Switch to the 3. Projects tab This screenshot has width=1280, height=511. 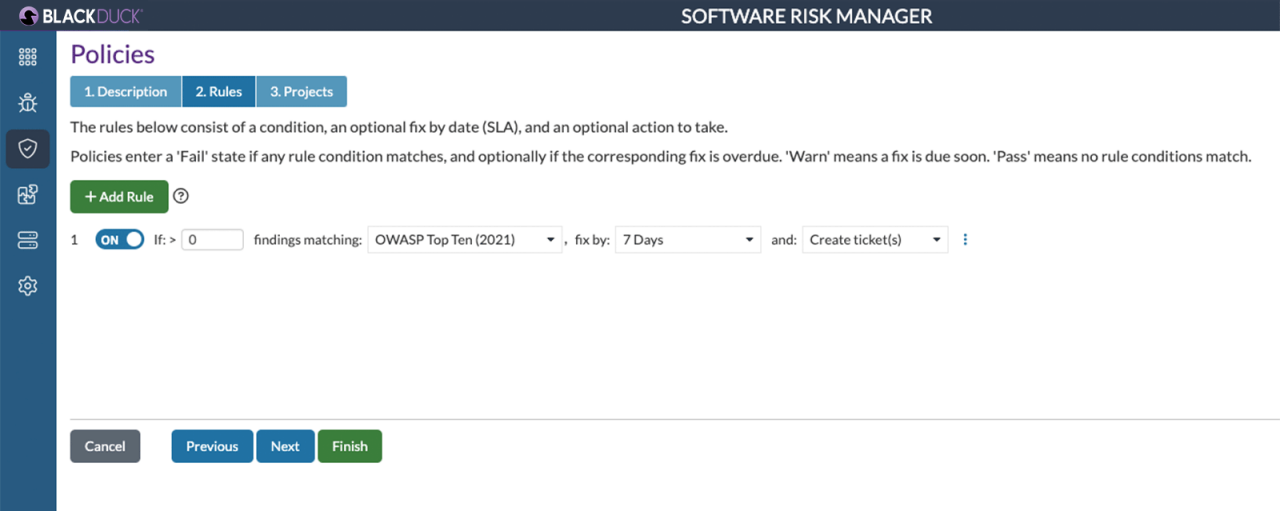pos(301,92)
